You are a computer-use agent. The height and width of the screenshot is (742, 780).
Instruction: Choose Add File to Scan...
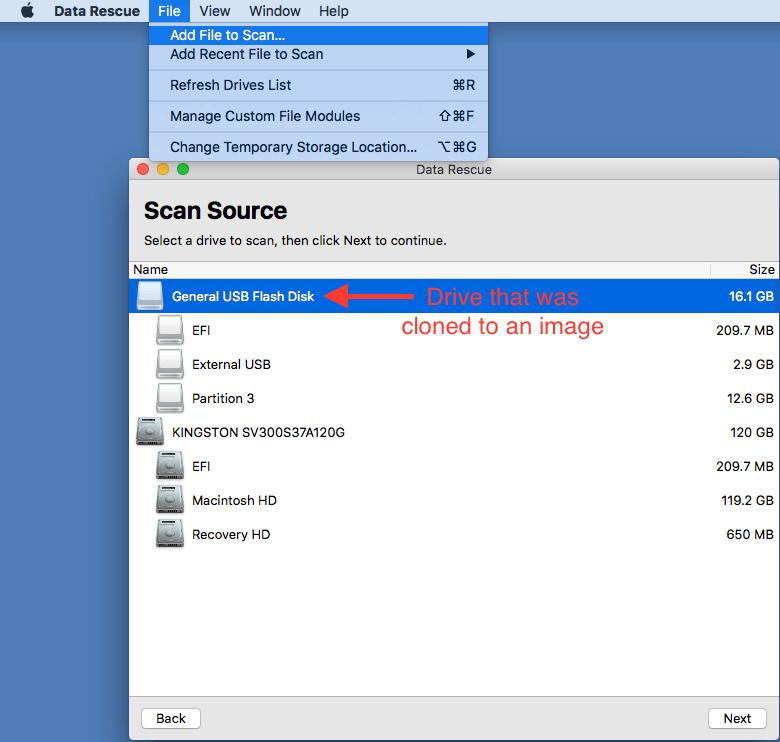coord(318,35)
